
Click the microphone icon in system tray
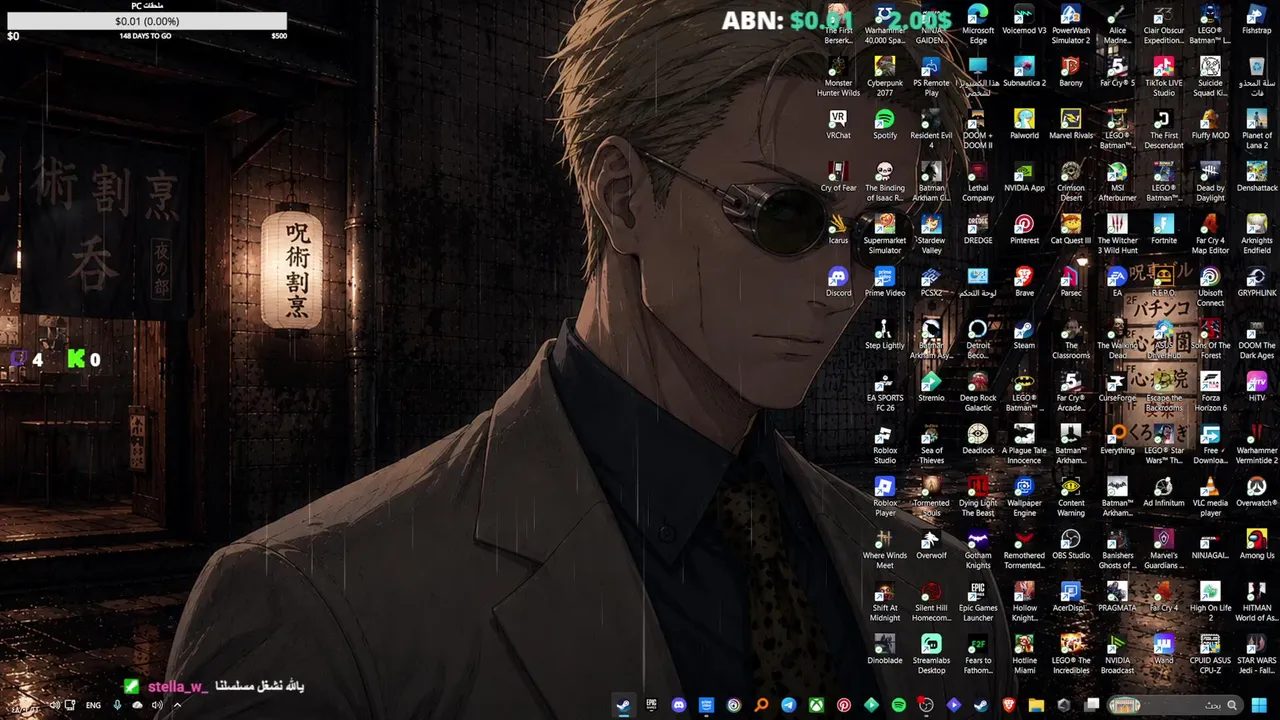(x=117, y=705)
